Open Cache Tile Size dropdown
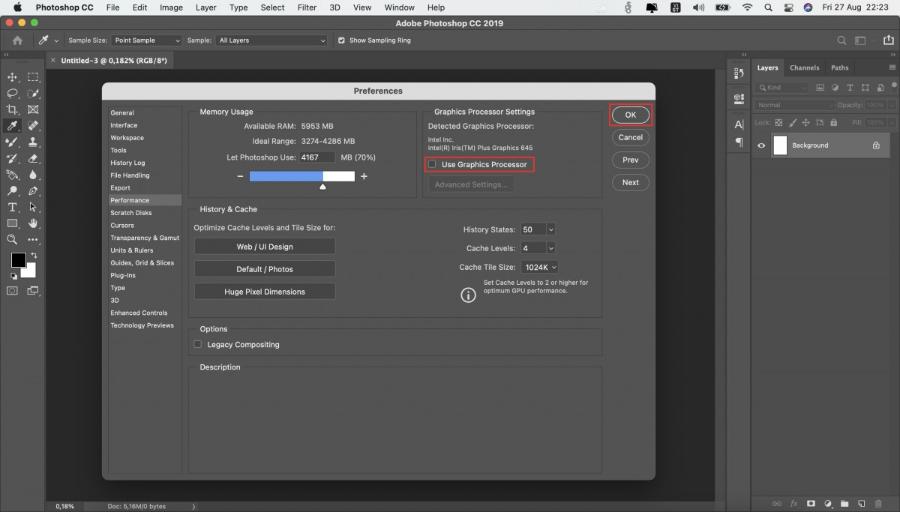Image resolution: width=900 pixels, height=512 pixels. (x=540, y=267)
